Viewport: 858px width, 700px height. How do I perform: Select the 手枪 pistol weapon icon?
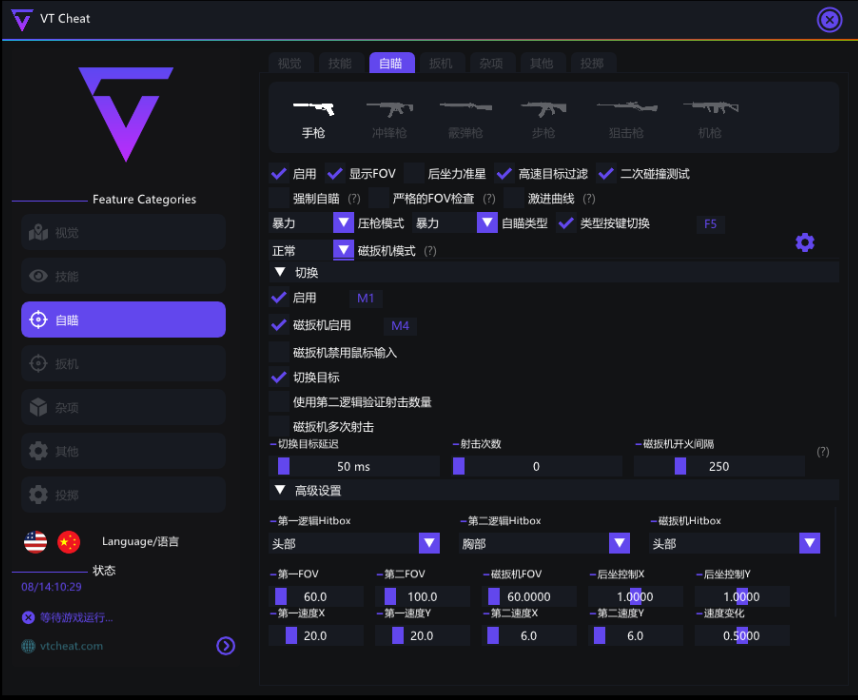pyautogui.click(x=314, y=108)
